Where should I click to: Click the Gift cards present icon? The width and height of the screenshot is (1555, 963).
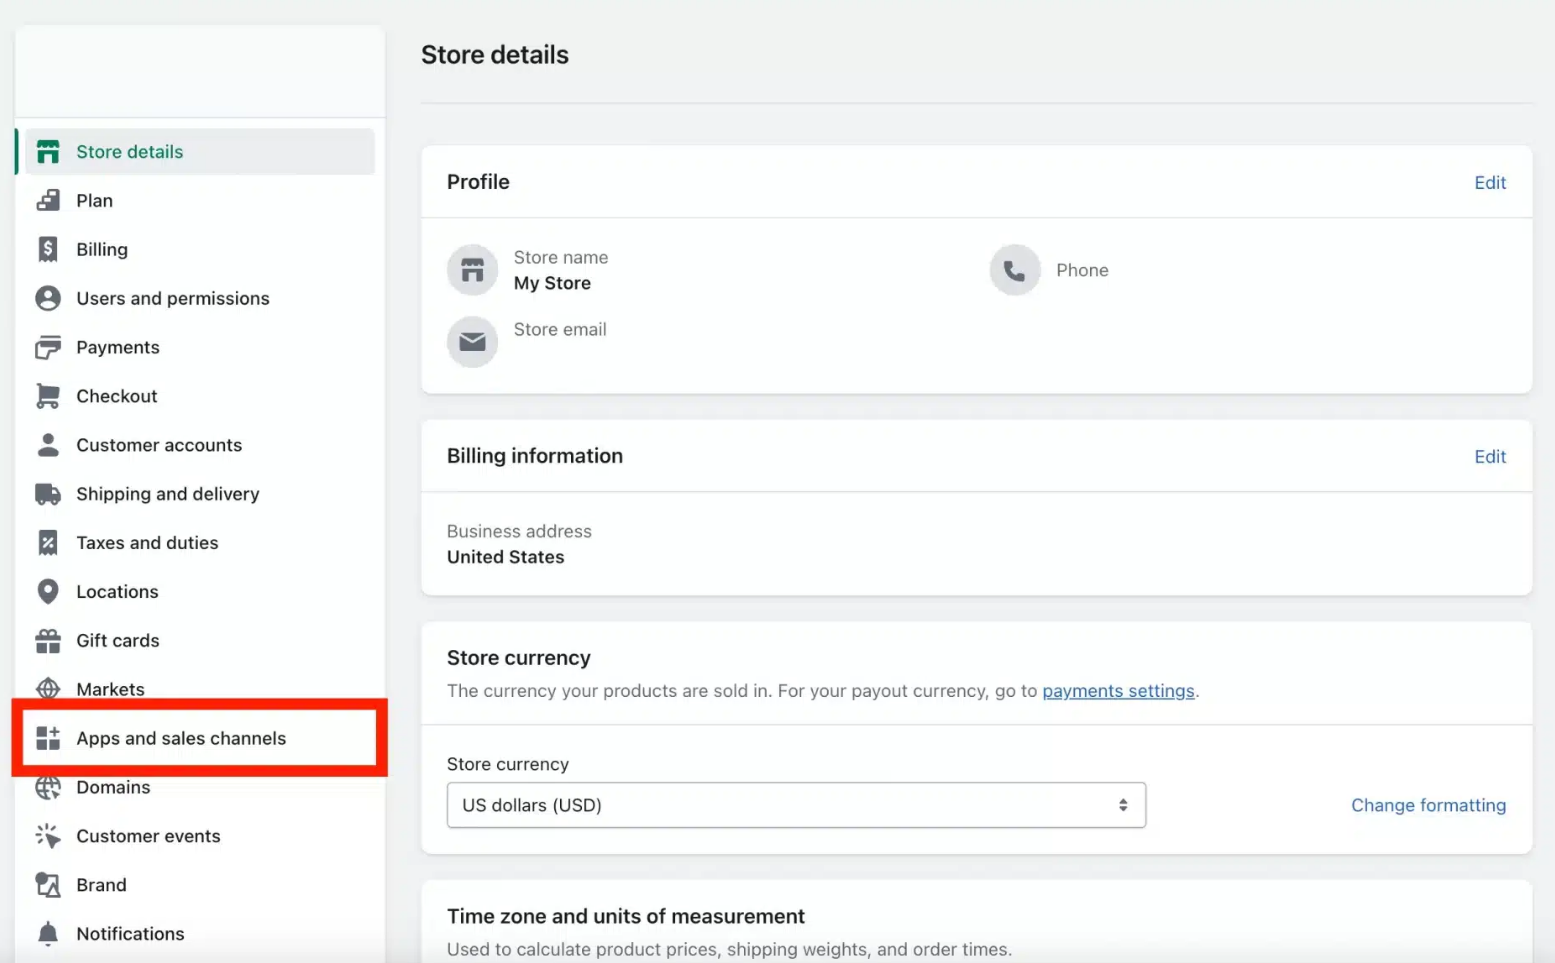coord(48,641)
